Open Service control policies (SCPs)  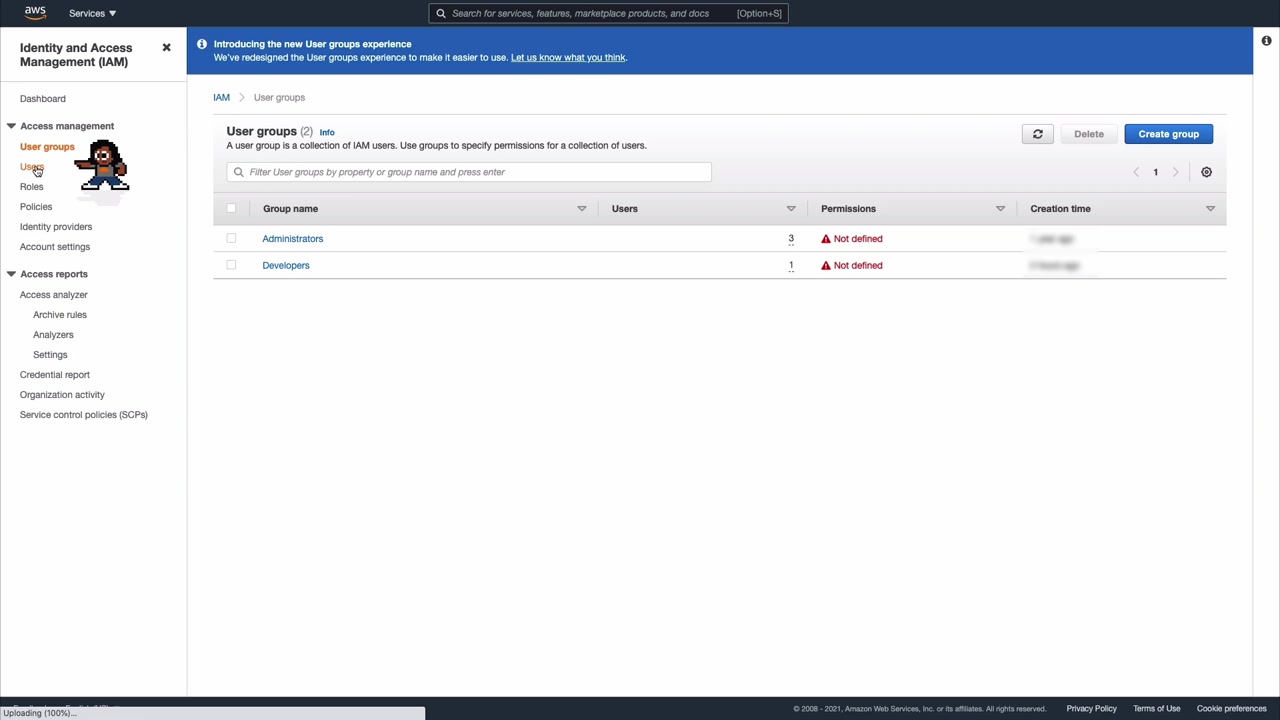84,415
